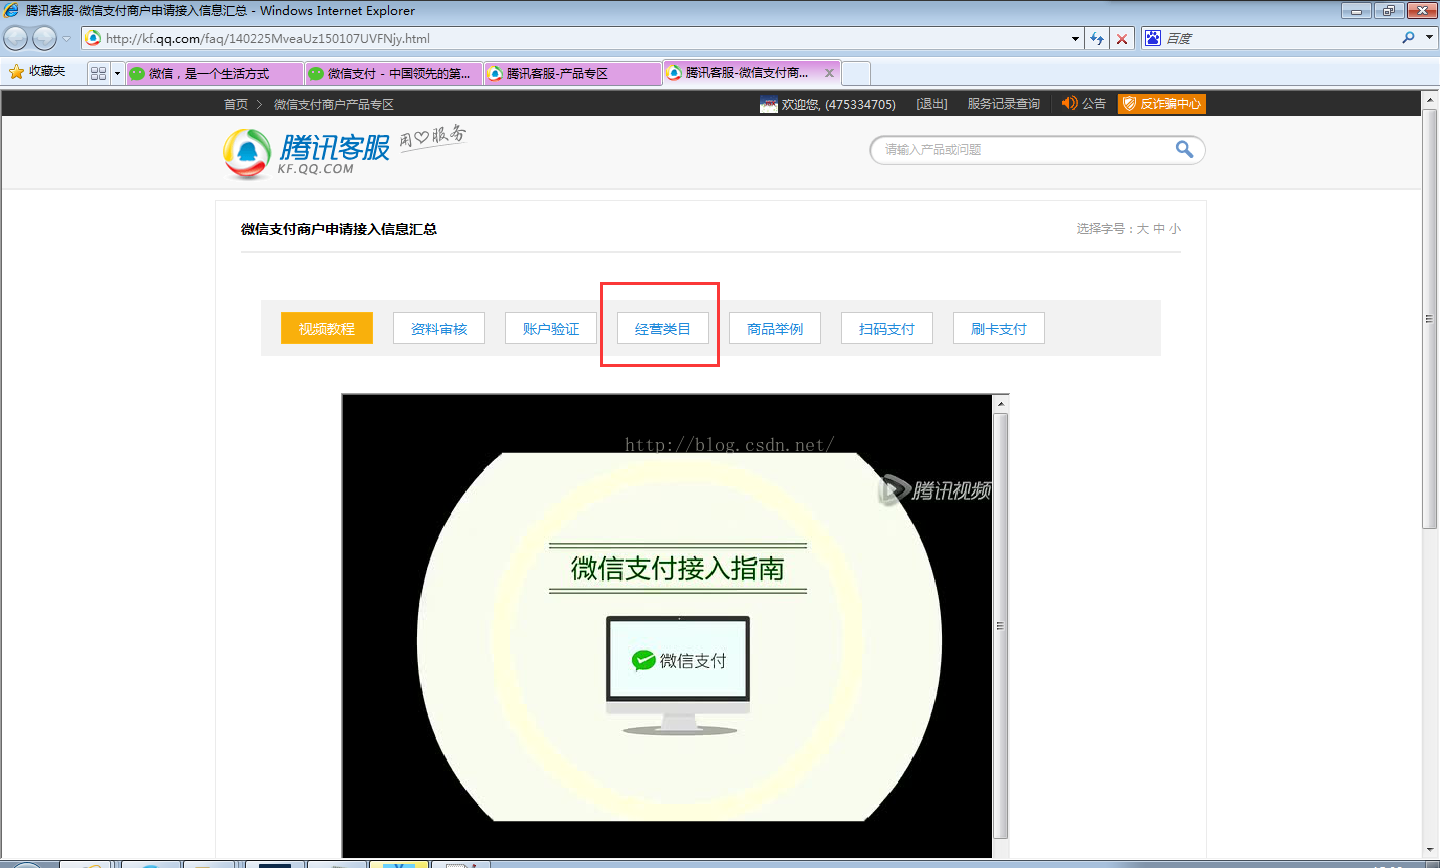Click the 腾讯客服 penguin logo
The height and width of the screenshot is (868, 1440).
pos(247,153)
